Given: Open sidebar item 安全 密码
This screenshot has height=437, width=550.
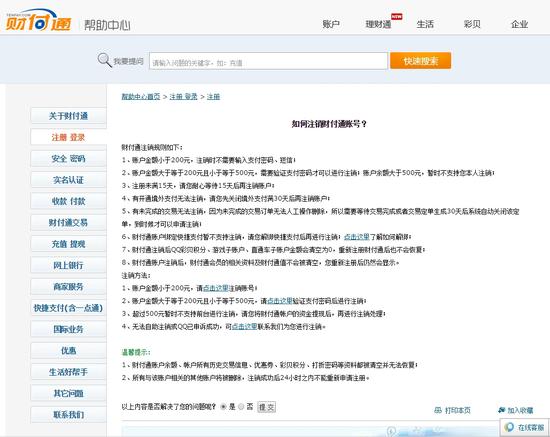Looking at the screenshot, I should click(68, 159).
